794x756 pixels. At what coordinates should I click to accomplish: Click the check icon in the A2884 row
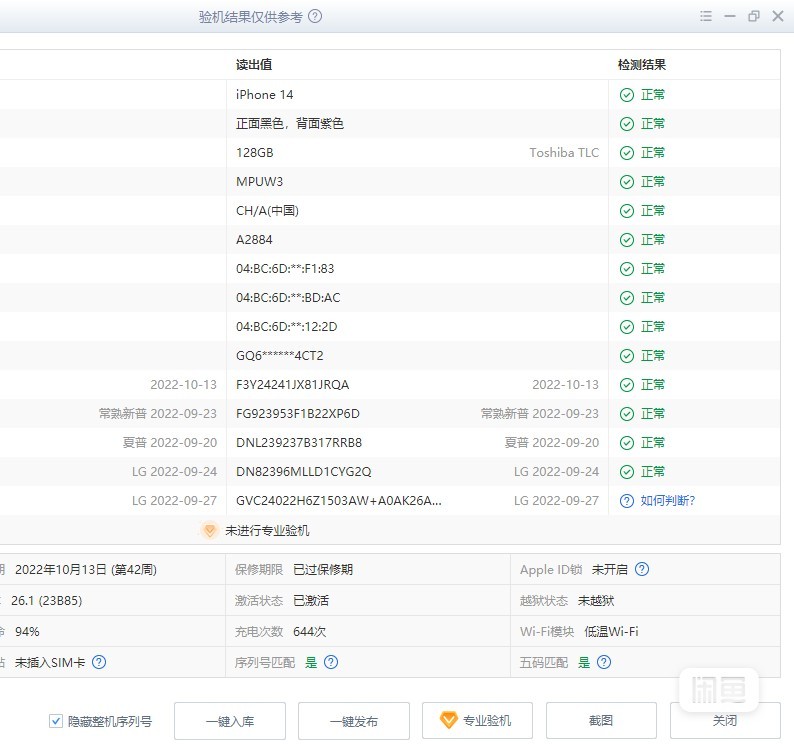pyautogui.click(x=627, y=240)
